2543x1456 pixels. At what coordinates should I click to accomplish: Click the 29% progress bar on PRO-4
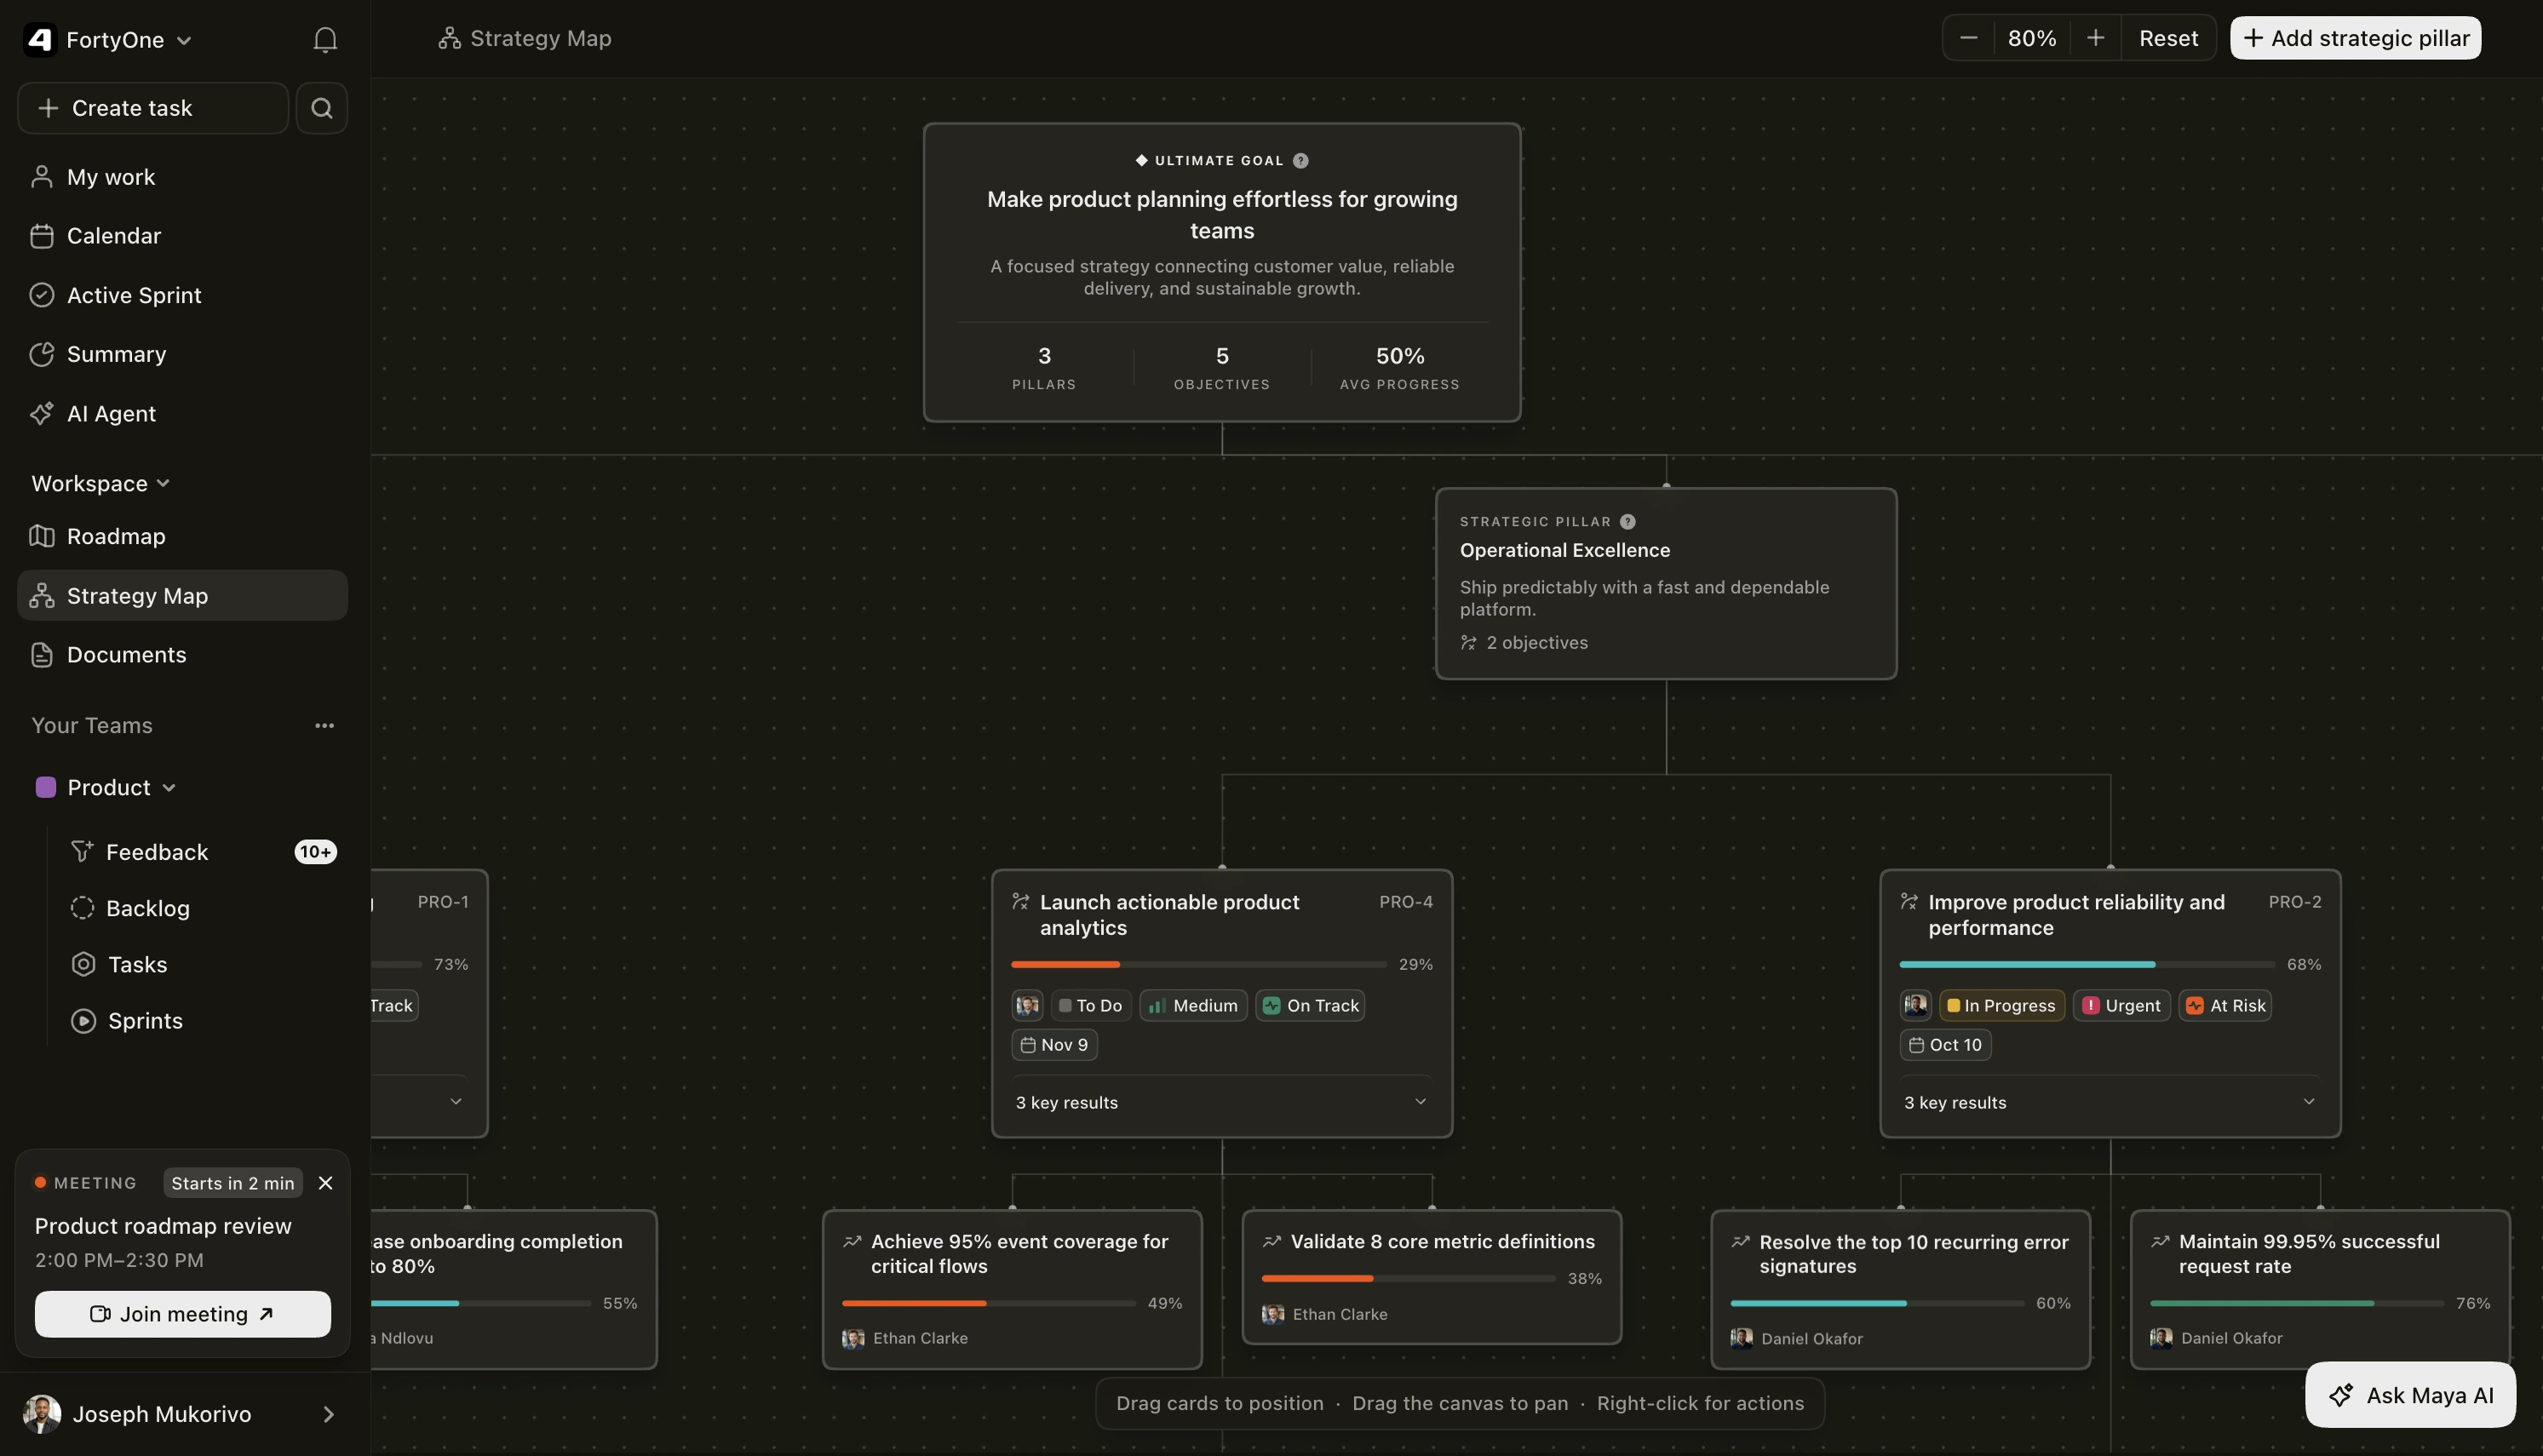click(x=1198, y=964)
